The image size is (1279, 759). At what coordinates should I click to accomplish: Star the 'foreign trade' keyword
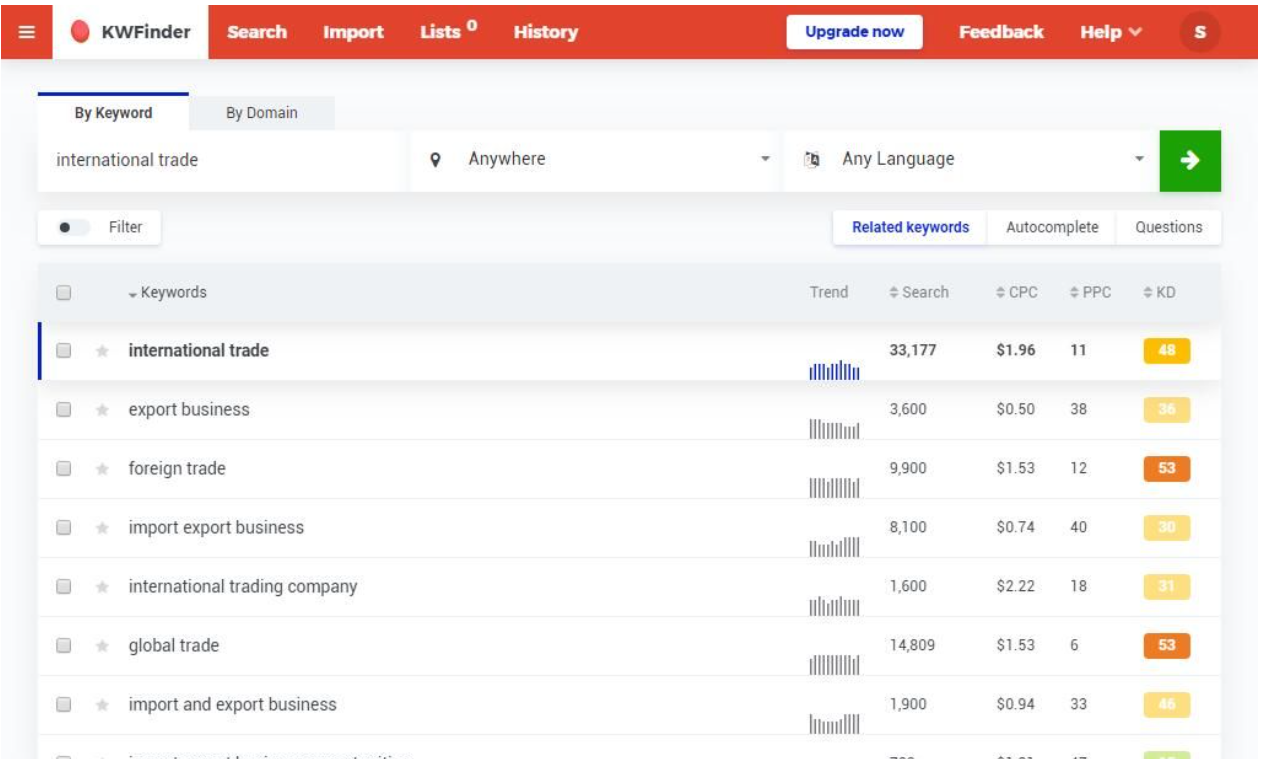tap(102, 469)
